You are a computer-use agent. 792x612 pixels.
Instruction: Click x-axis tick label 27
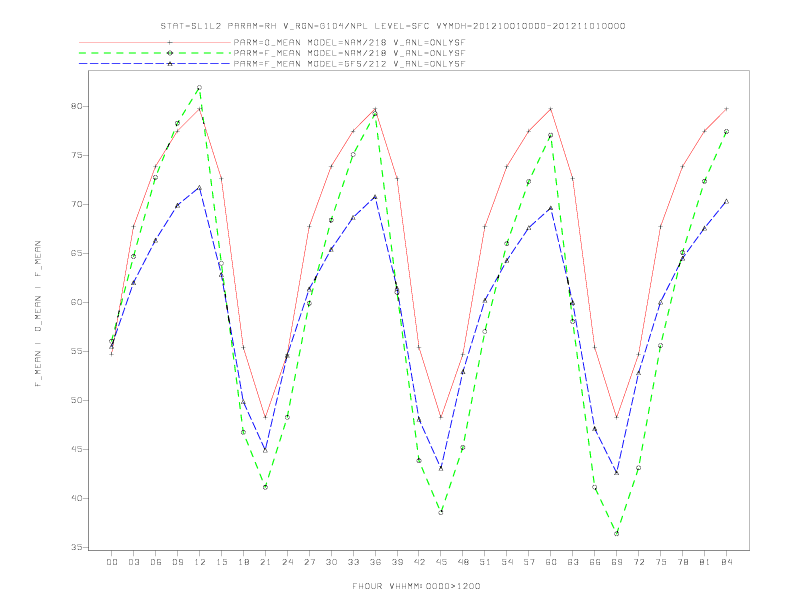[x=309, y=562]
